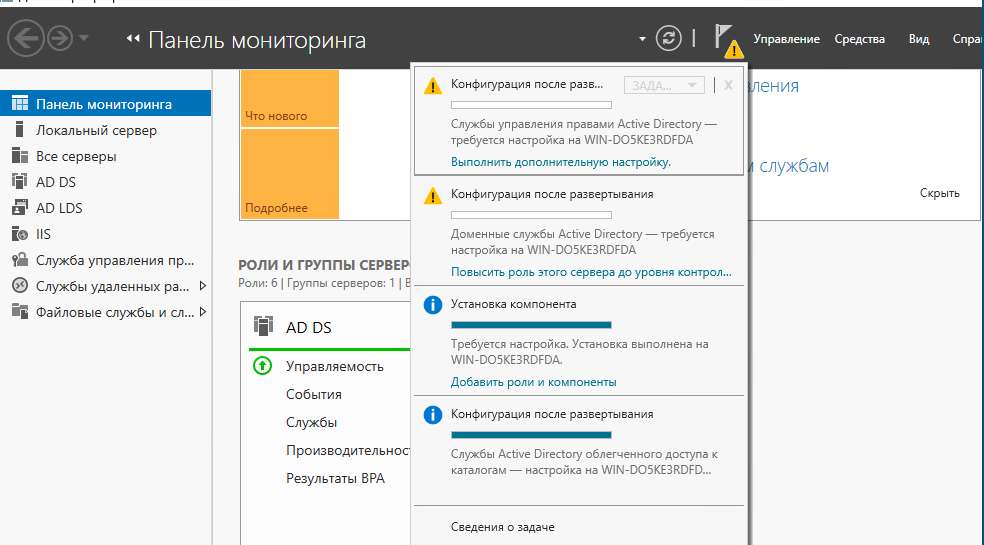Screen dimensions: 984x545
Task: Click Скрыть link in welcome panel
Action: (x=939, y=193)
